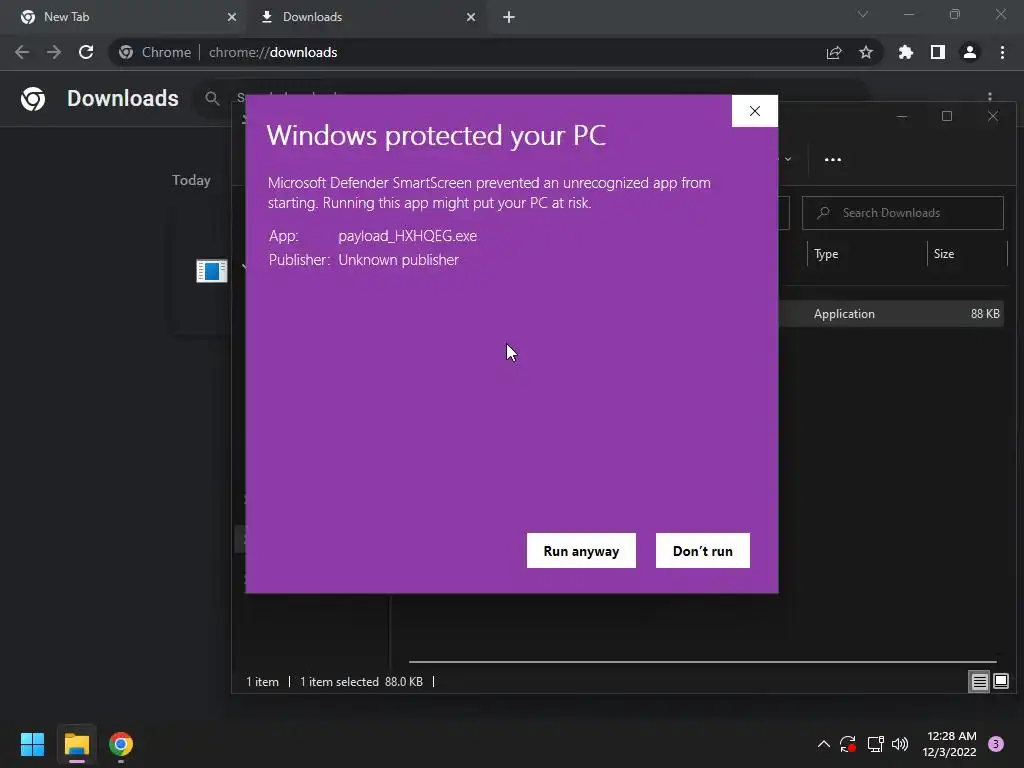This screenshot has height=768, width=1024.
Task: Open Downloads page more actions menu
Action: (x=990, y=97)
